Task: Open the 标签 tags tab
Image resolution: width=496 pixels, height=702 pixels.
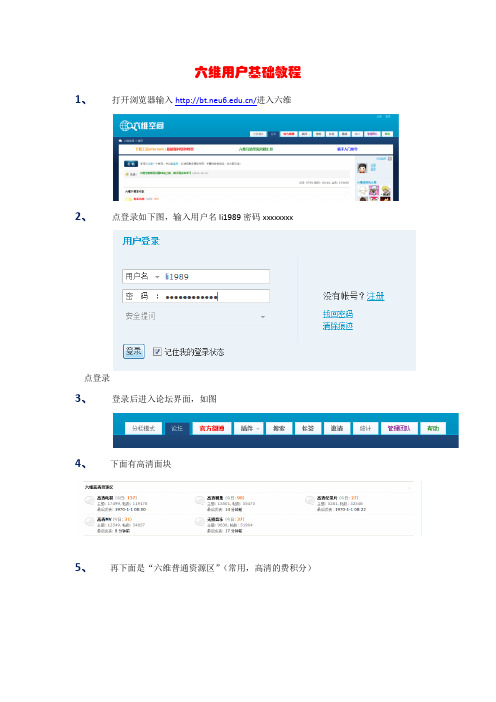Action: (308, 428)
